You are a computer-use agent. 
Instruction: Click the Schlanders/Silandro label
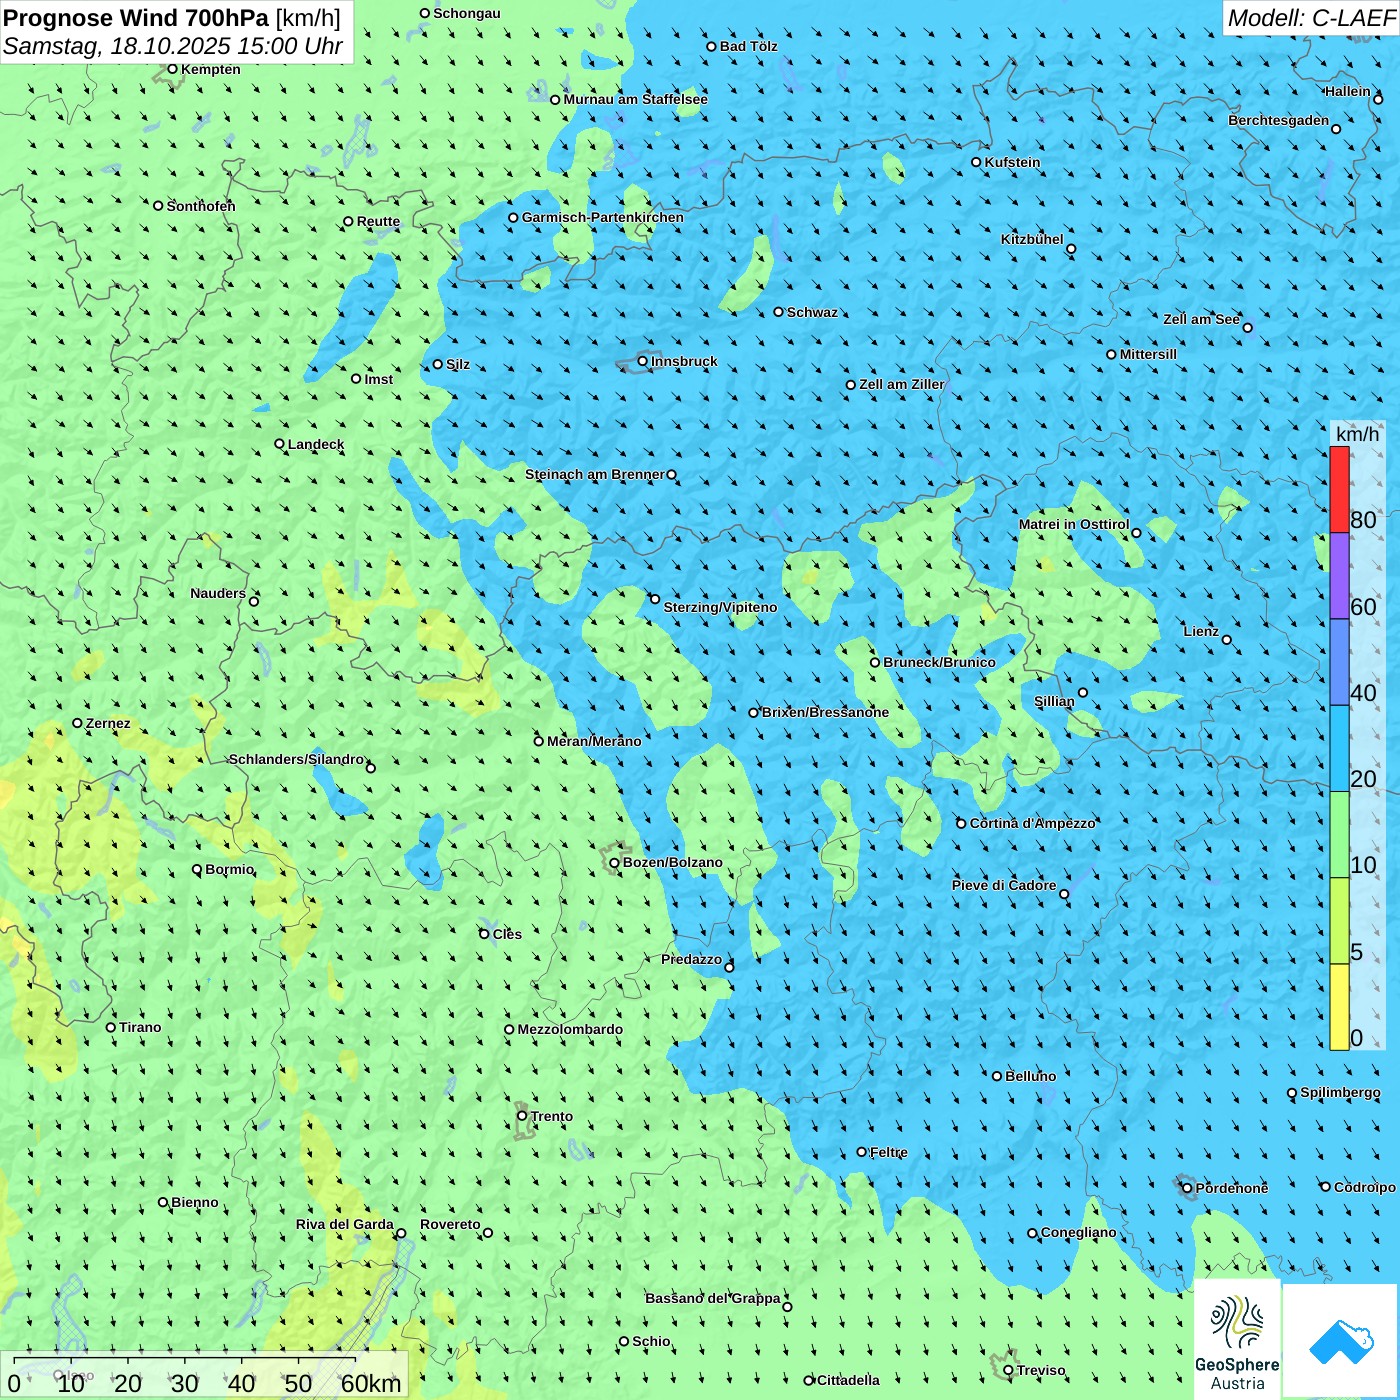297,759
